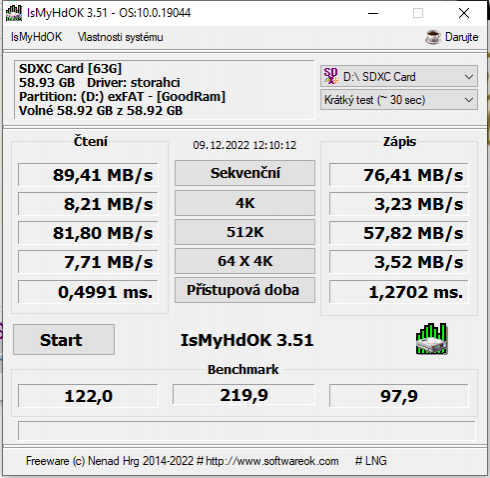This screenshot has width=490, height=478.
Task: Click the total benchmark score 219,9 field
Action: [x=244, y=395]
